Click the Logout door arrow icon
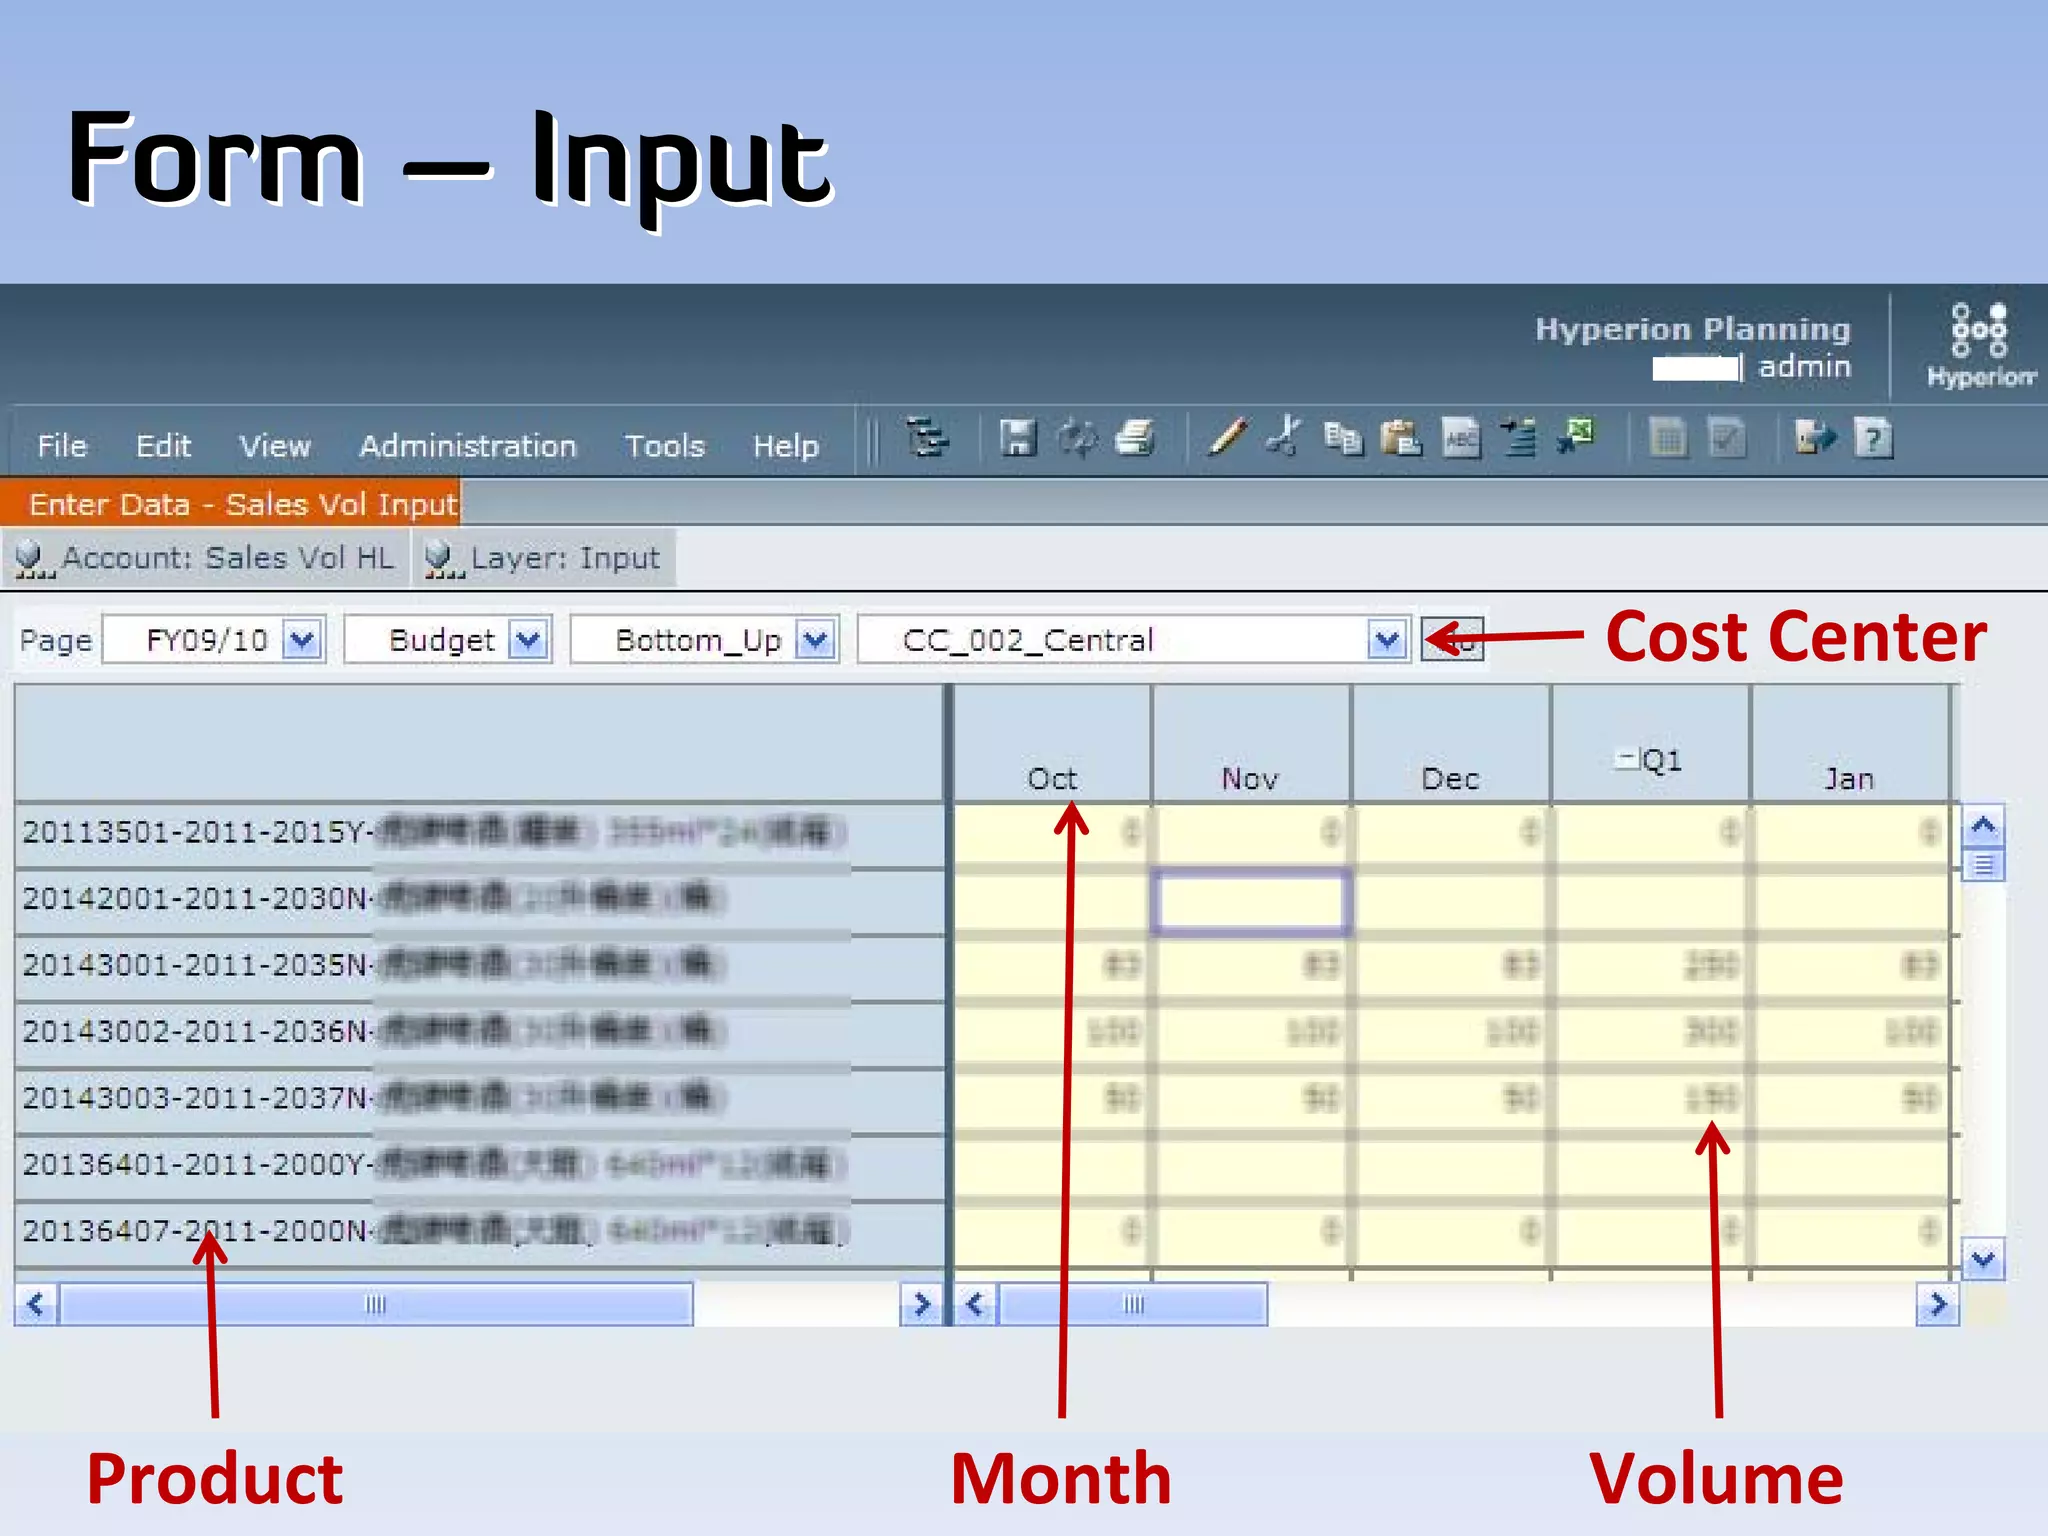The width and height of the screenshot is (2048, 1536). point(1815,438)
